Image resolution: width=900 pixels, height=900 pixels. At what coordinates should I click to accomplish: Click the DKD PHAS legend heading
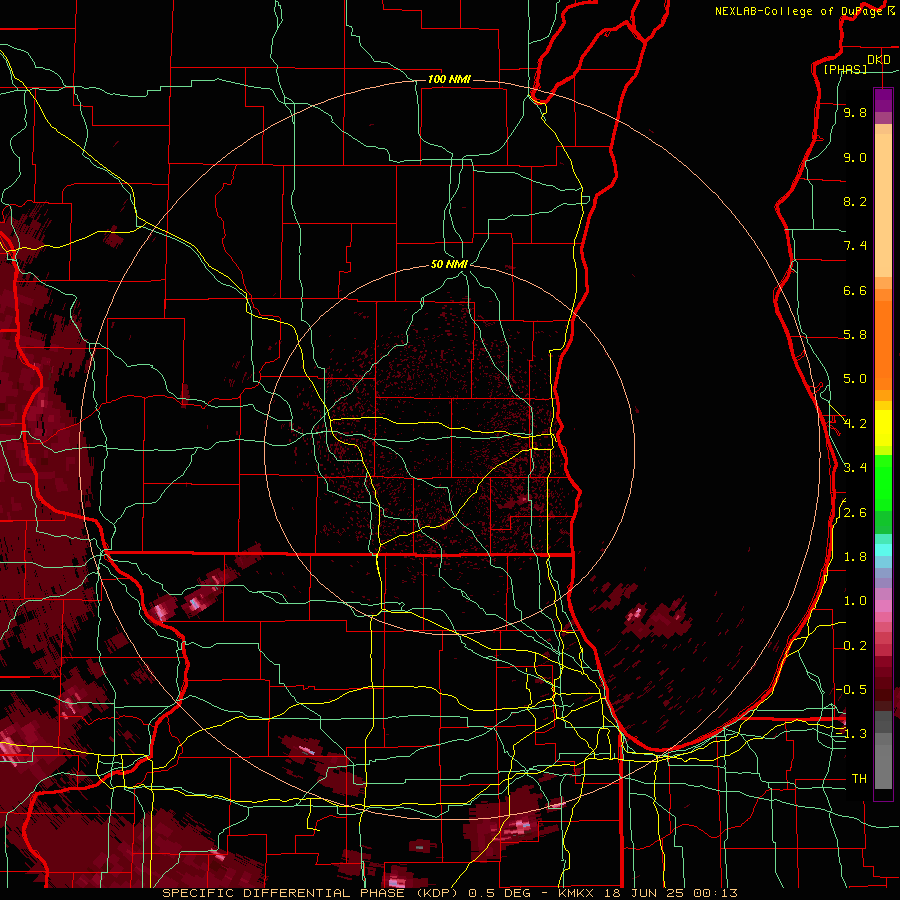click(856, 64)
